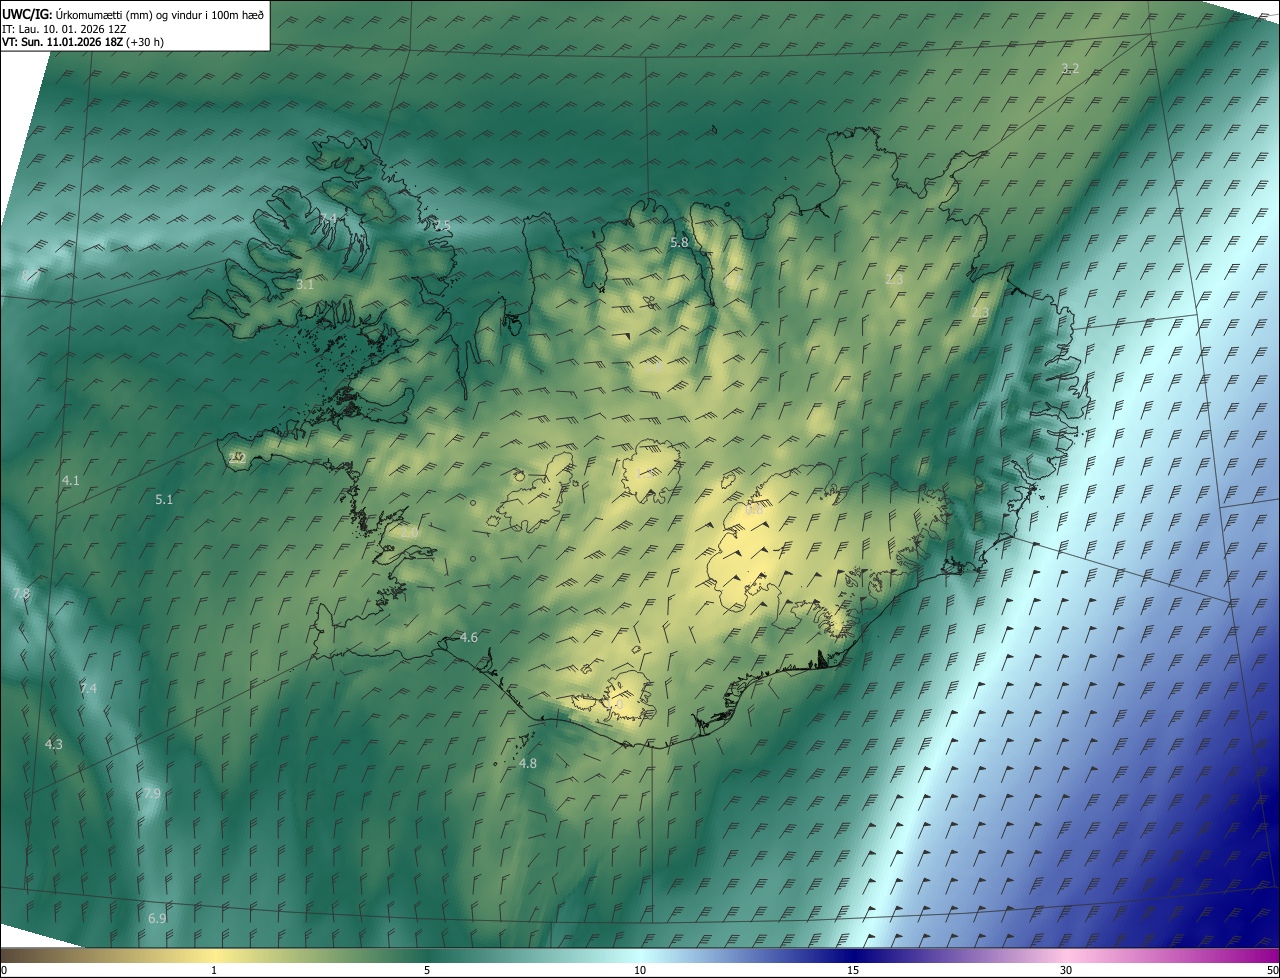
Task: Click the 'IT: Lau. 10. 01. 2026 12Z' line
Action: point(64,29)
